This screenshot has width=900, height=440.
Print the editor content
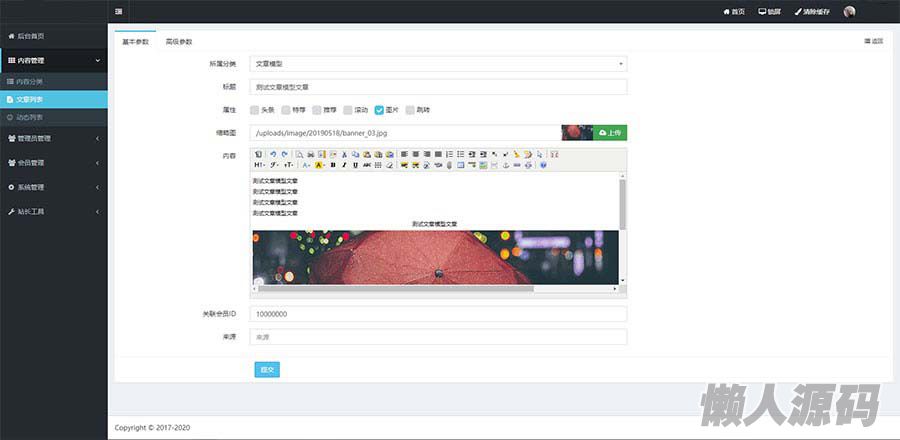(311, 154)
